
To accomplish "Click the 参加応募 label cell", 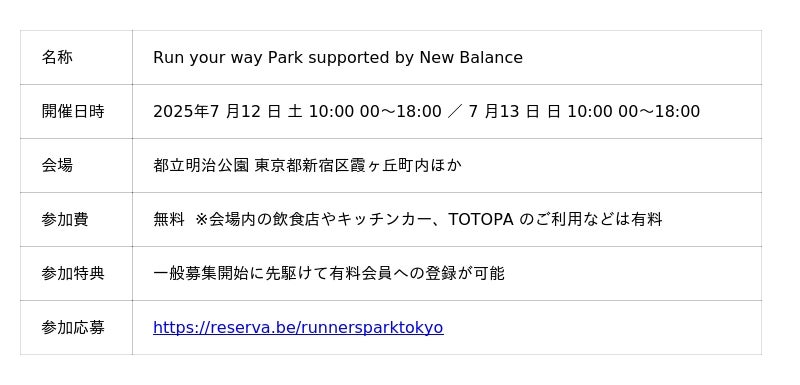I will click(x=77, y=328).
